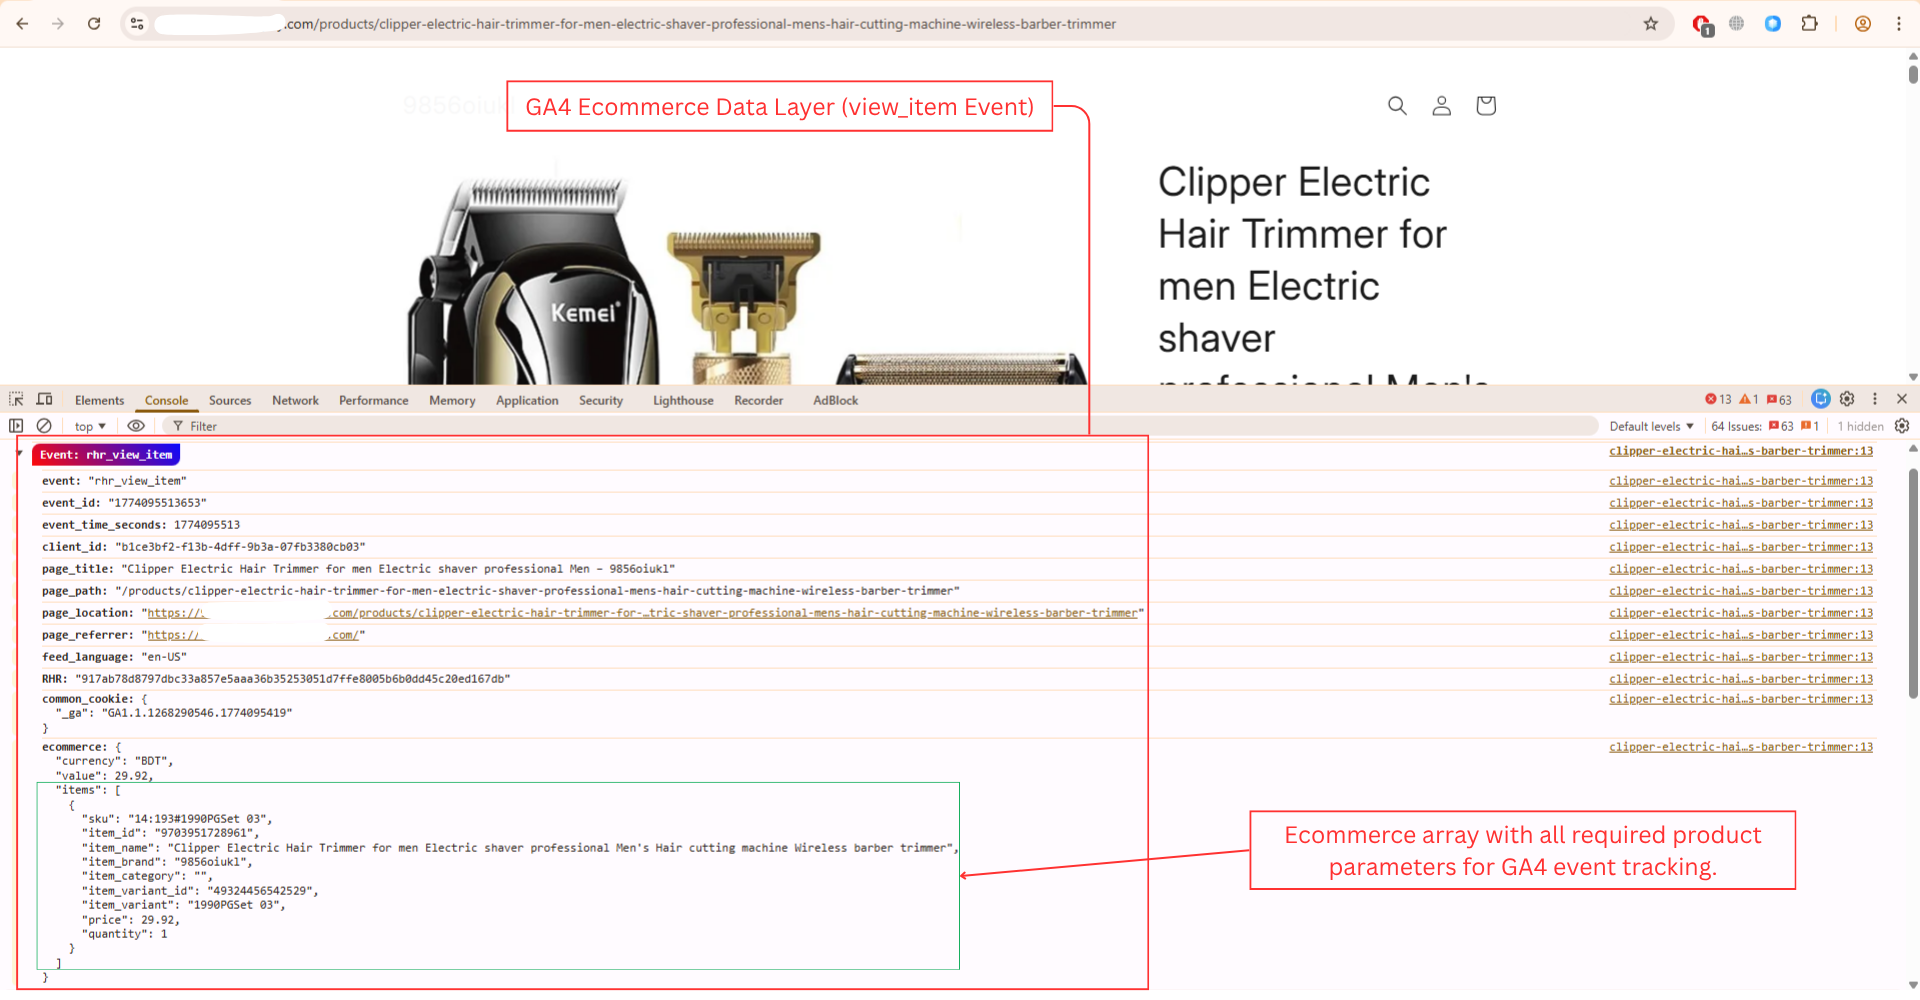
Task: Create a live expression with eye icon
Action: tap(136, 425)
